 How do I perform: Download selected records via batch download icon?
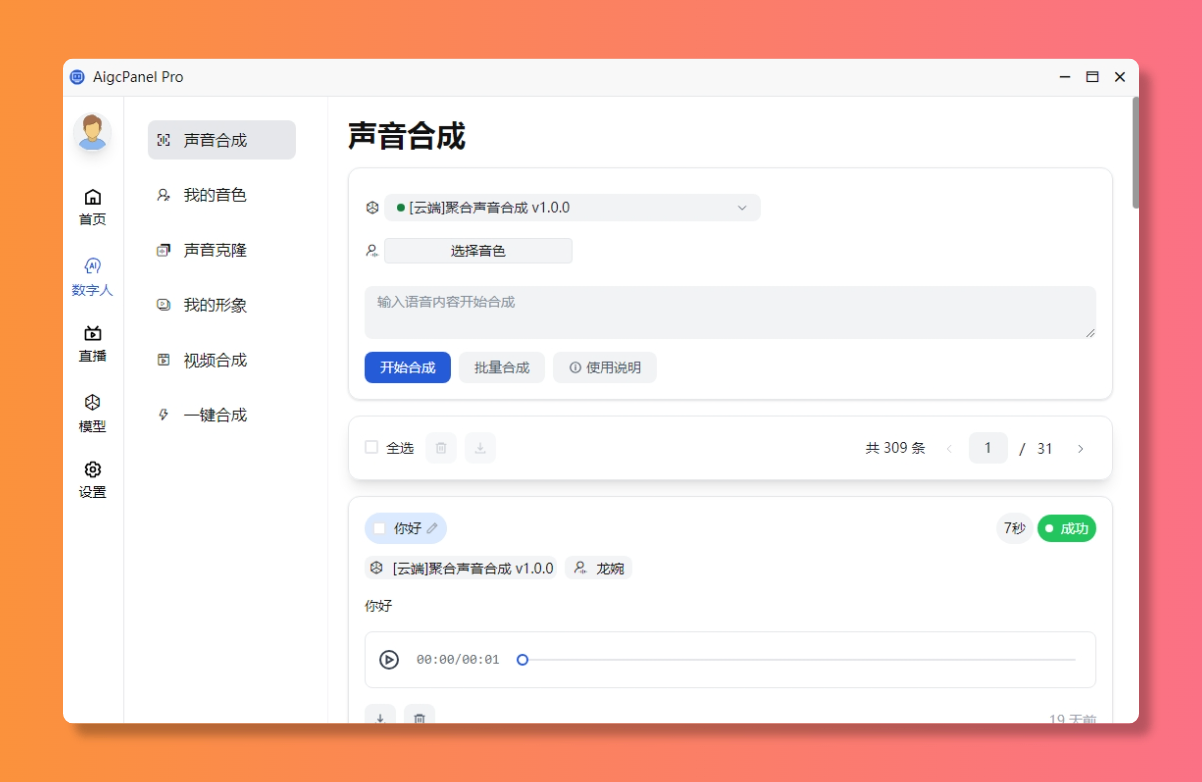[x=480, y=448]
